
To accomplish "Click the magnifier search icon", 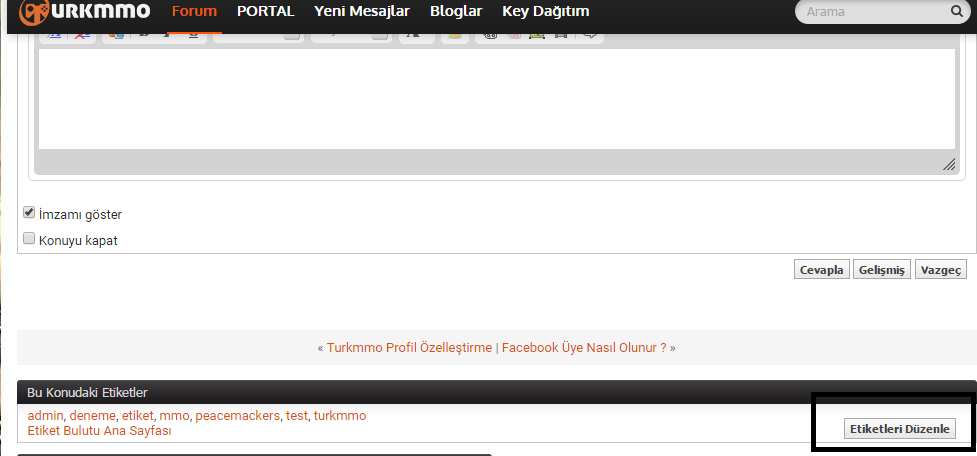I will click(x=956, y=11).
